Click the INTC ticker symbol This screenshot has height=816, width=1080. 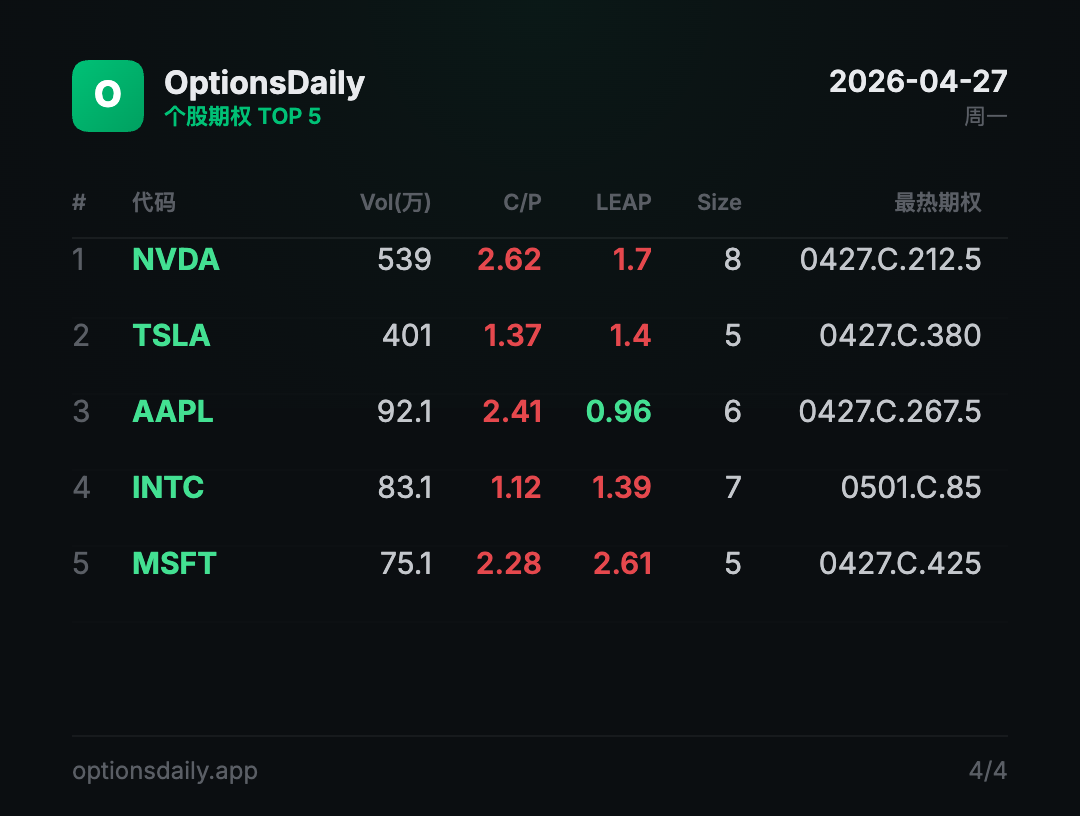pyautogui.click(x=168, y=488)
